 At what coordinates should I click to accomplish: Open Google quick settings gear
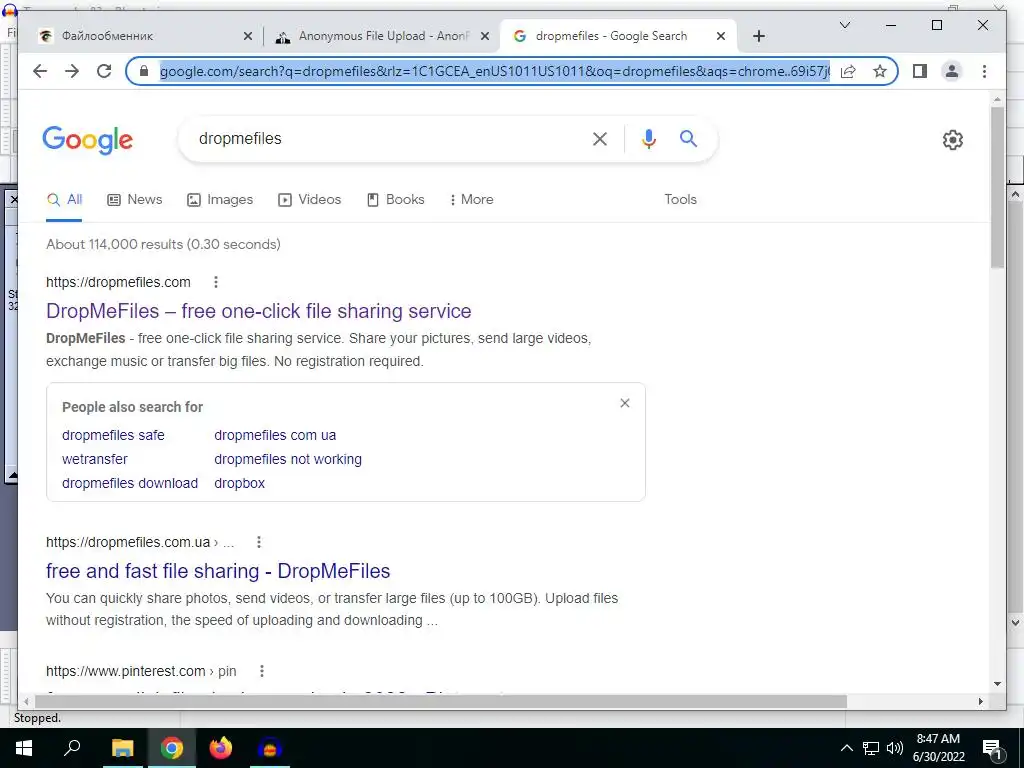point(952,140)
